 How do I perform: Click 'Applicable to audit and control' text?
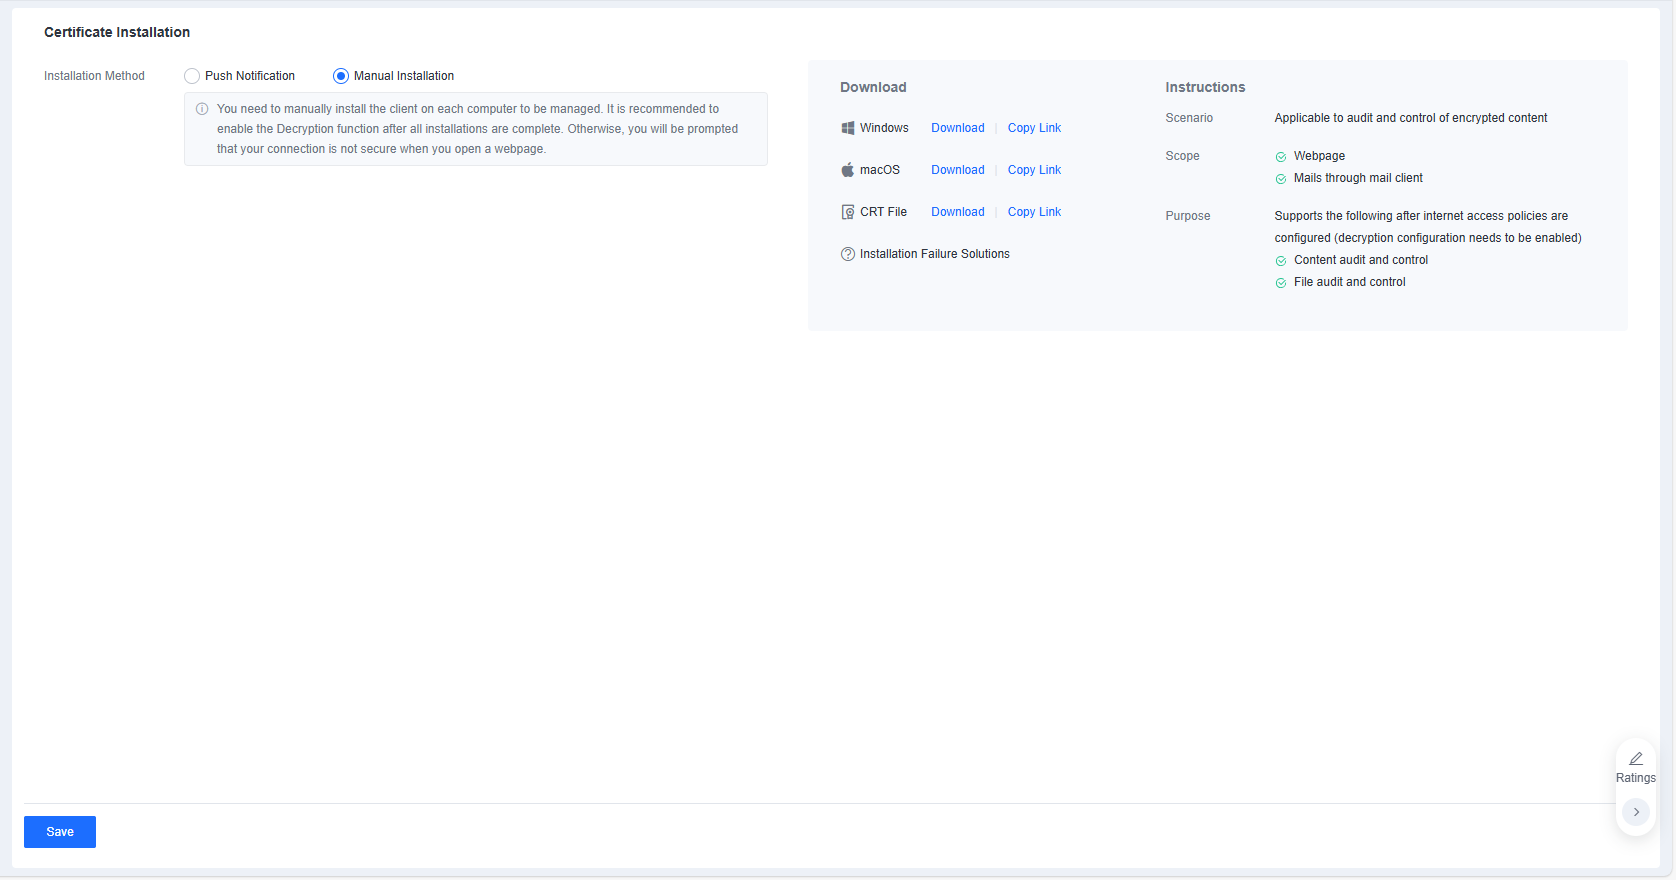point(1411,118)
